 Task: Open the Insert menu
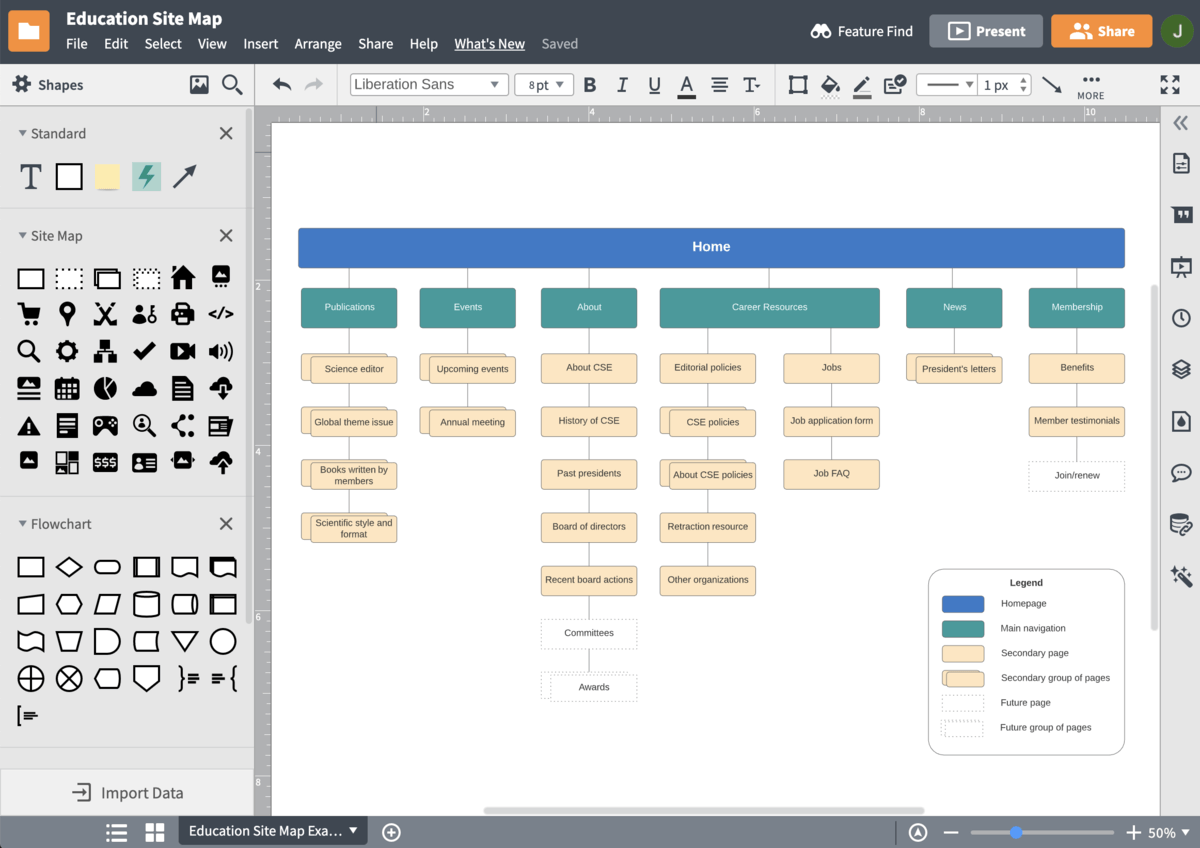[x=261, y=44]
